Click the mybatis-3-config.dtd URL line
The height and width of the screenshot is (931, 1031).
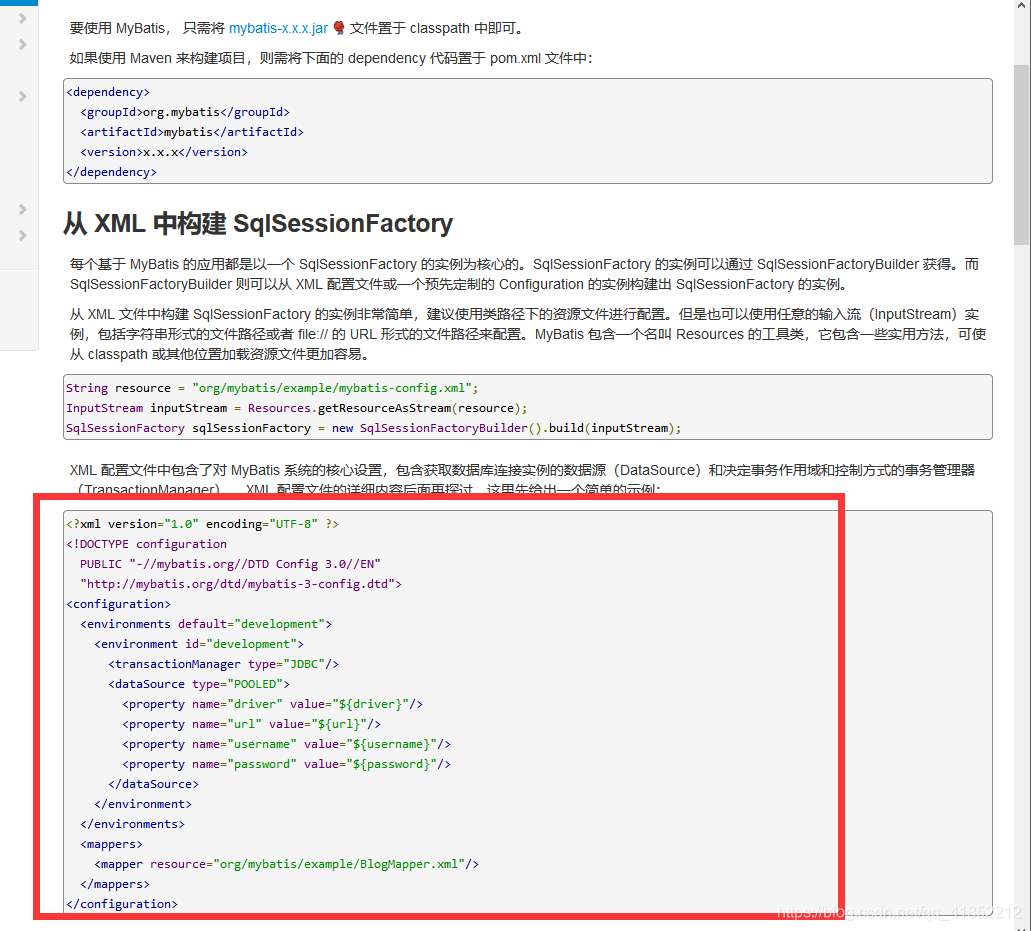pyautogui.click(x=241, y=584)
